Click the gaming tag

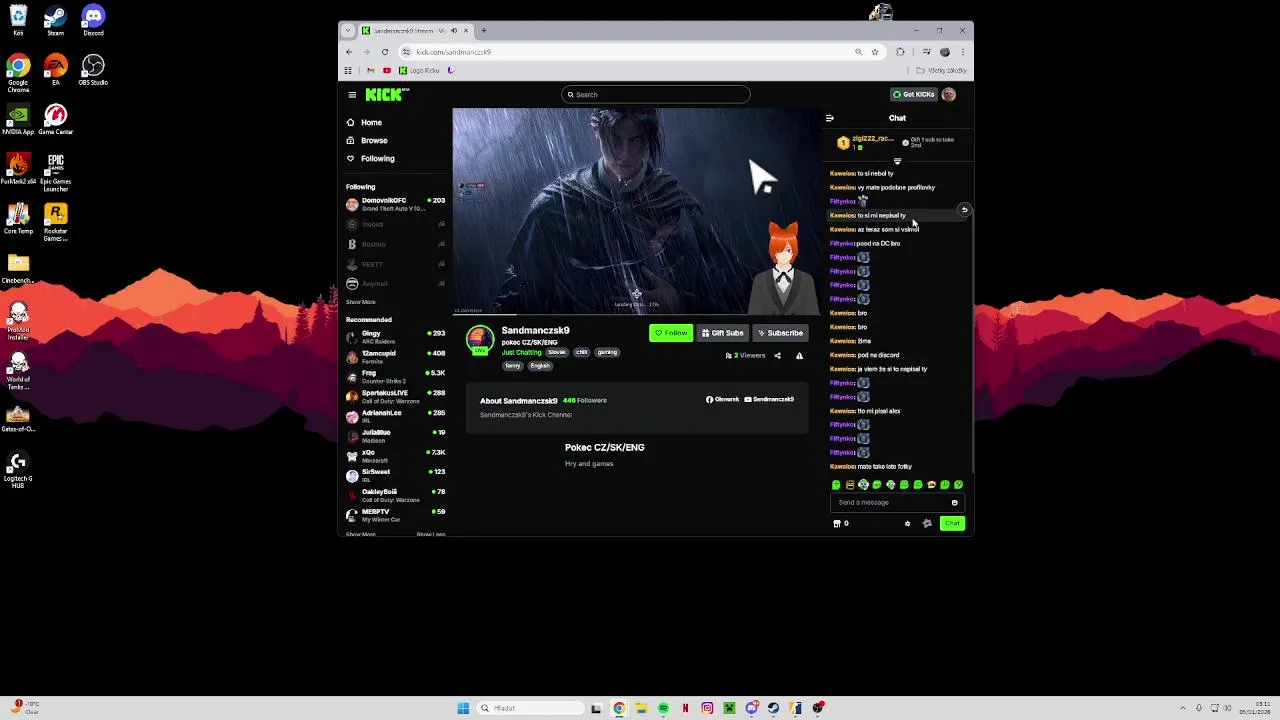pyautogui.click(x=607, y=352)
